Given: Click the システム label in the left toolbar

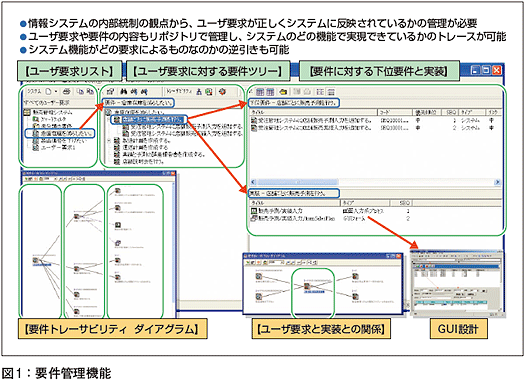Looking at the screenshot, I should click(x=34, y=91).
